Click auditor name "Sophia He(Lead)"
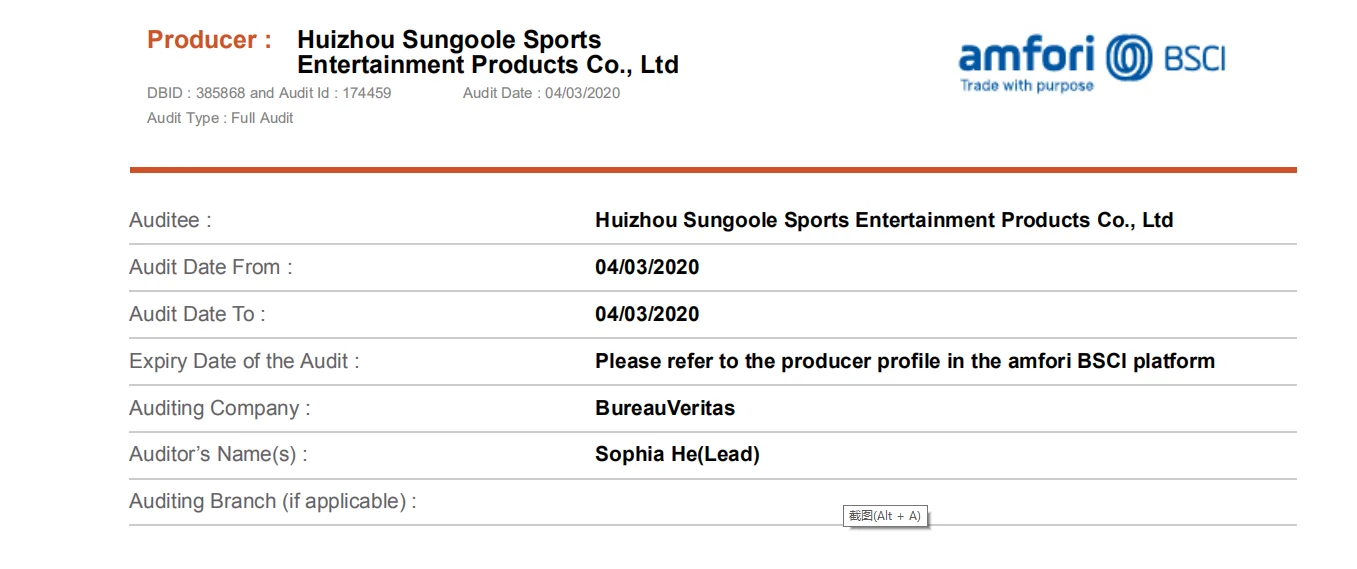 pyautogui.click(x=677, y=454)
